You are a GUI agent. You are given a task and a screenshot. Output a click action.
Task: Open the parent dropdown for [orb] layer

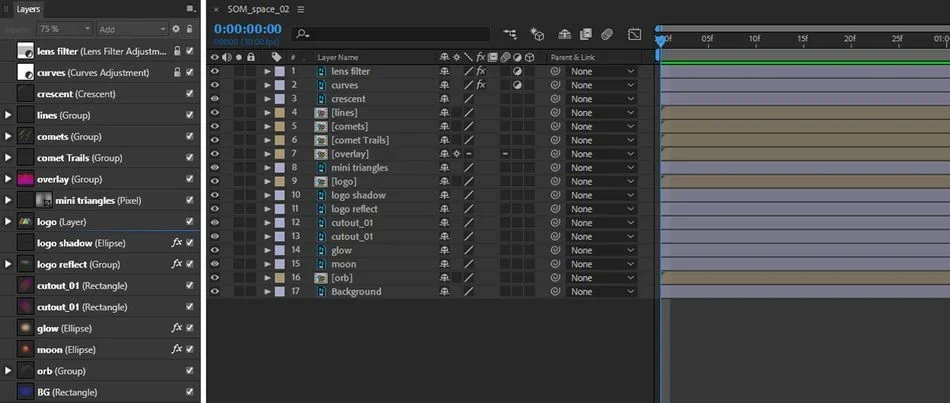click(x=602, y=278)
